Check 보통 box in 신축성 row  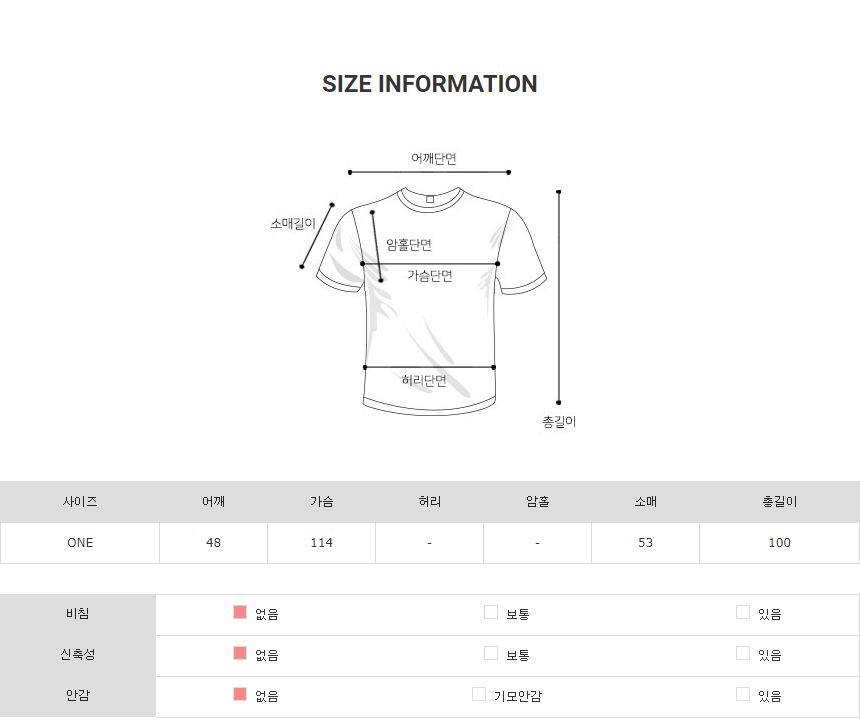tap(491, 653)
